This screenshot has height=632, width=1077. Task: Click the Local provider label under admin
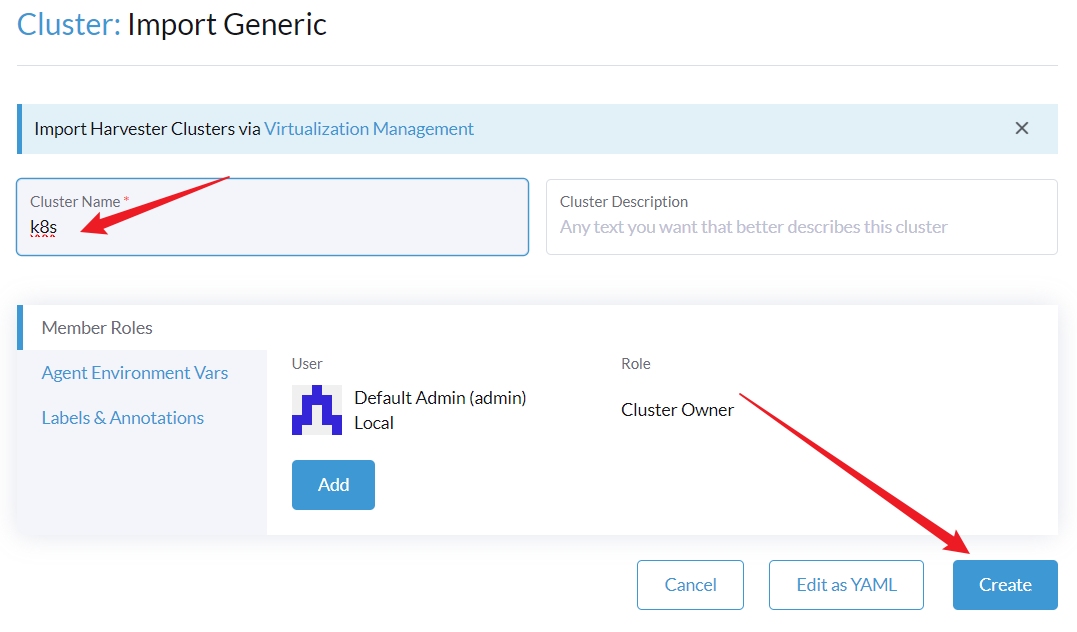click(x=374, y=423)
